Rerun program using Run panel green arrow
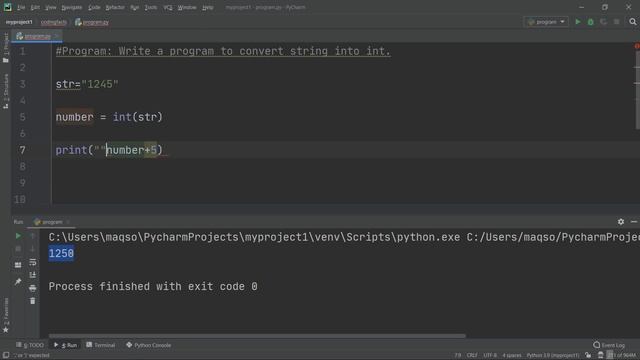 18,236
